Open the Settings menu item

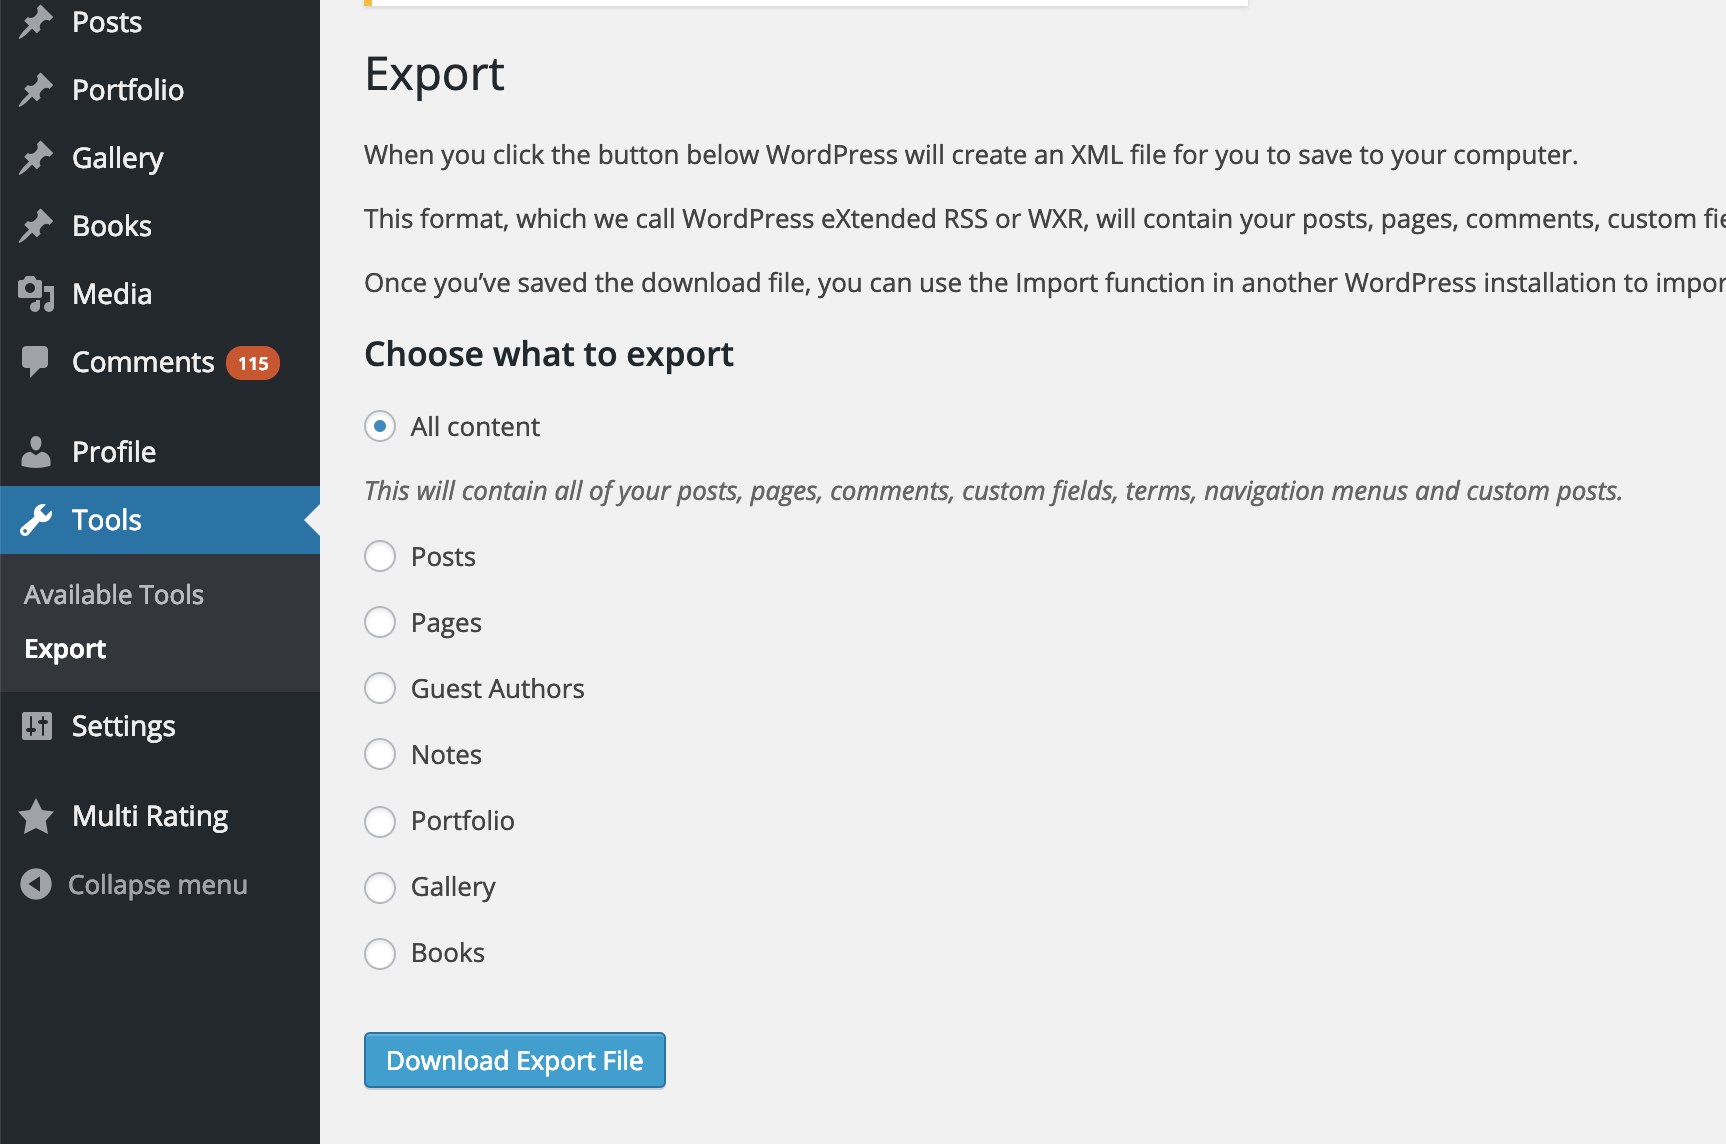160,726
